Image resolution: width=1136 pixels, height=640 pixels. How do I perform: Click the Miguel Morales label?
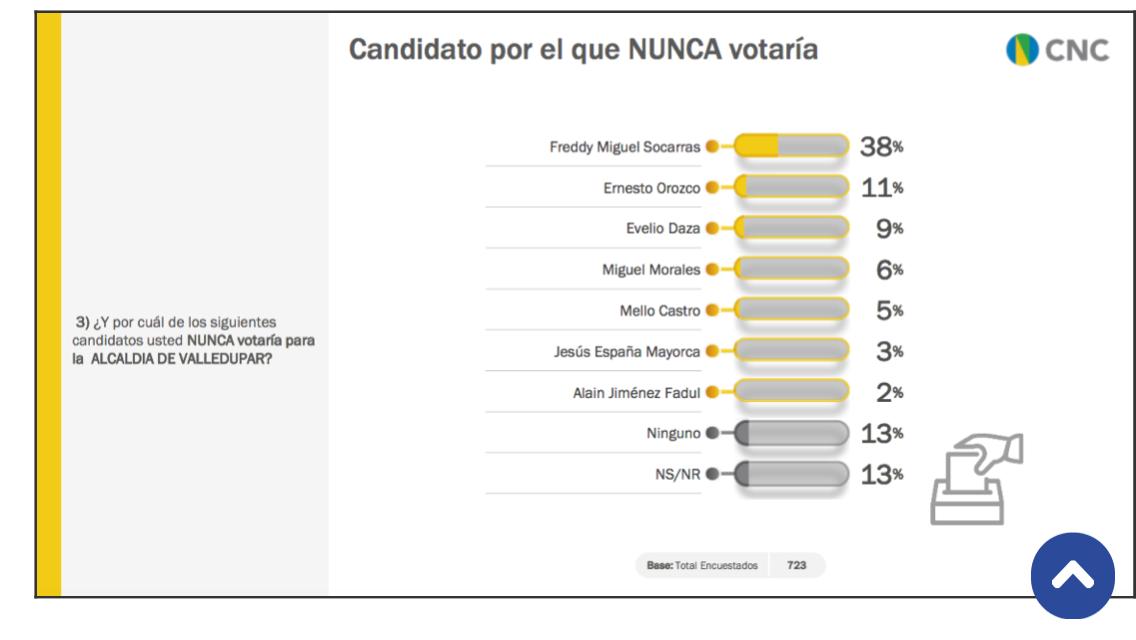coord(653,269)
